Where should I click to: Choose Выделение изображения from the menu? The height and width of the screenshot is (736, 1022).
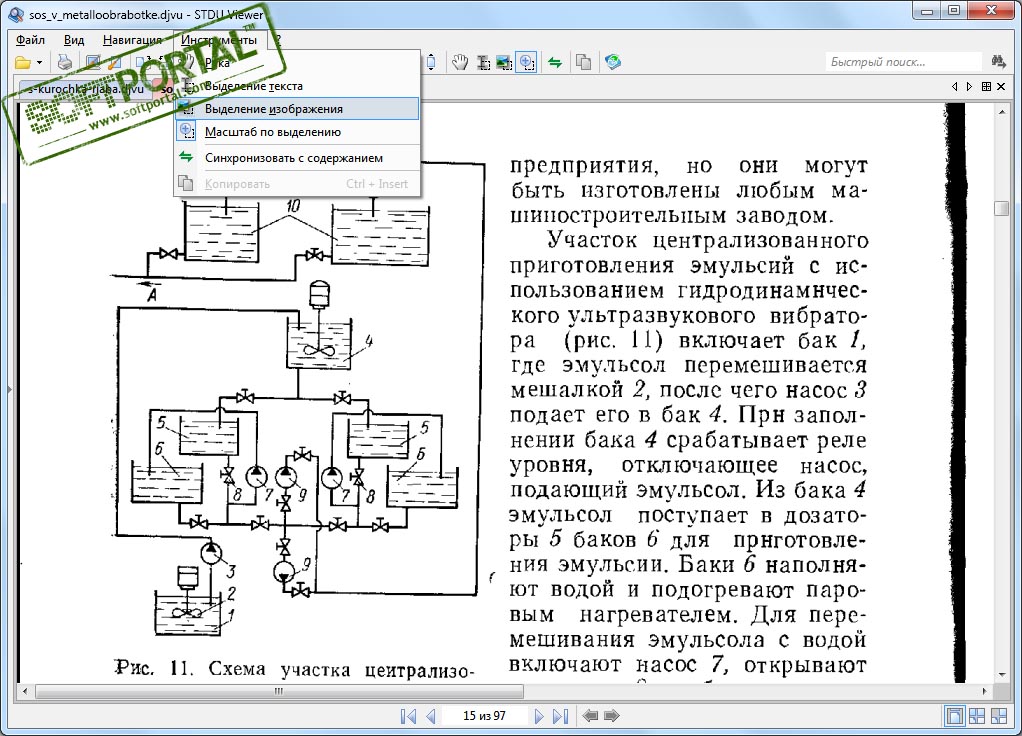[x=297, y=109]
